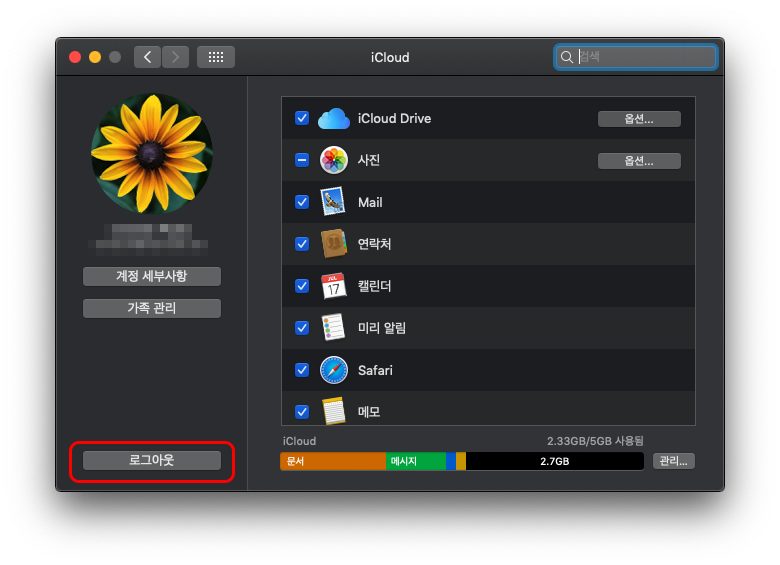The image size is (780, 565).
Task: Uncheck the 메모 checkbox
Action: point(302,412)
